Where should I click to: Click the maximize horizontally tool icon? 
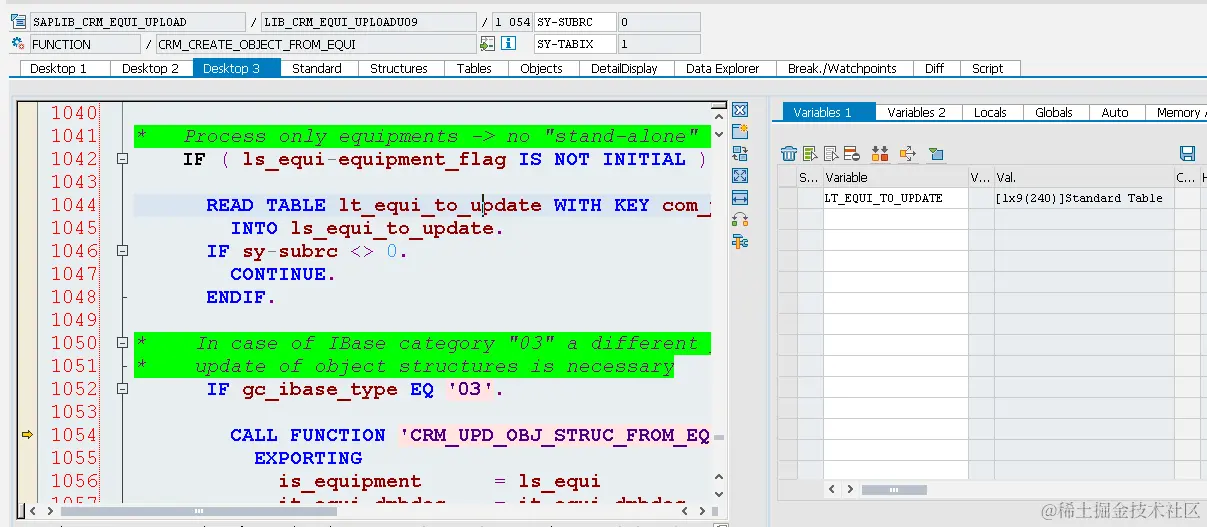[x=741, y=198]
